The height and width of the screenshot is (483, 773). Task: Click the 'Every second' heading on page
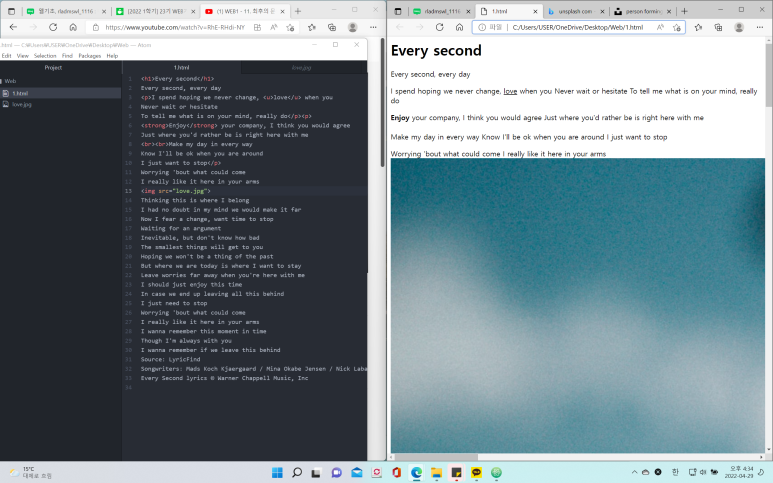point(436,50)
